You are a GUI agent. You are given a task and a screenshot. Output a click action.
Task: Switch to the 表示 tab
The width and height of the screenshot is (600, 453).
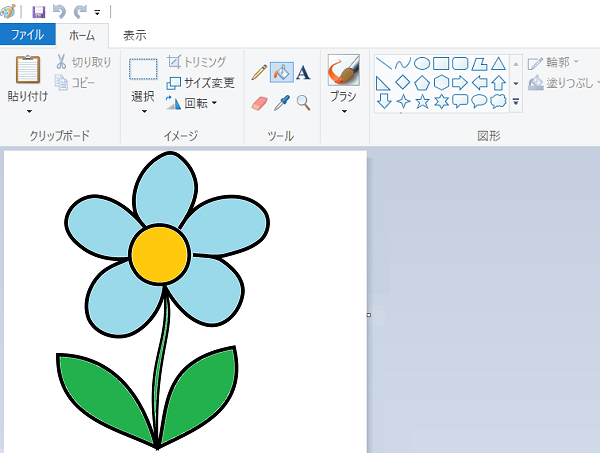135,35
